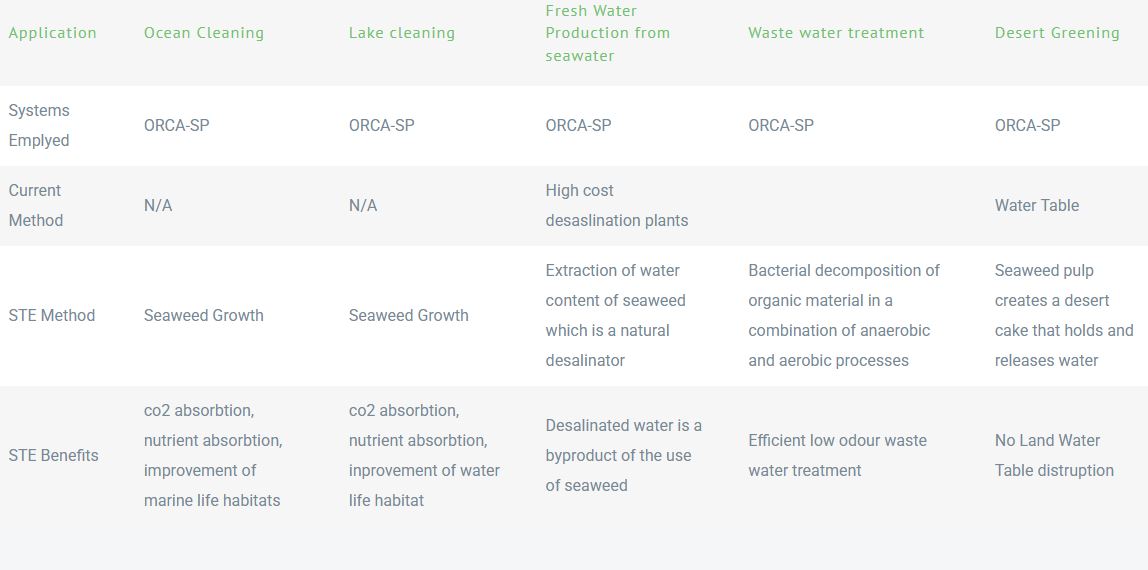Select the STE Method row label
The image size is (1148, 570).
point(52,315)
